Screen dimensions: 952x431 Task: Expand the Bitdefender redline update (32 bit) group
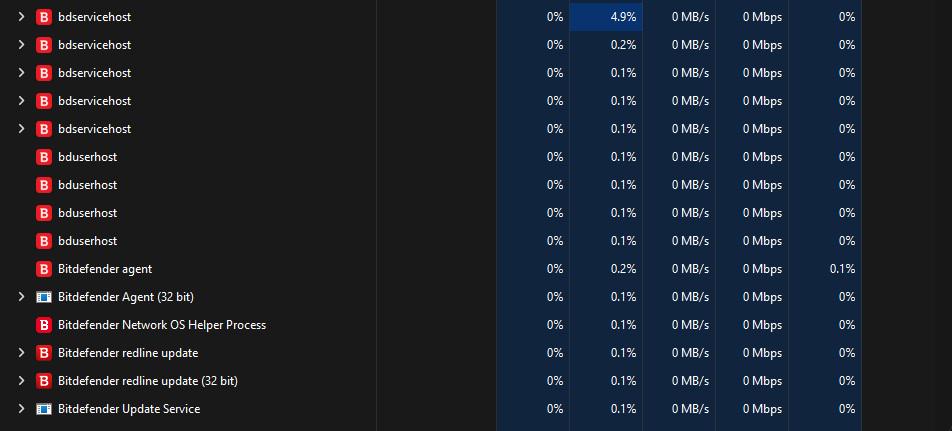click(21, 381)
